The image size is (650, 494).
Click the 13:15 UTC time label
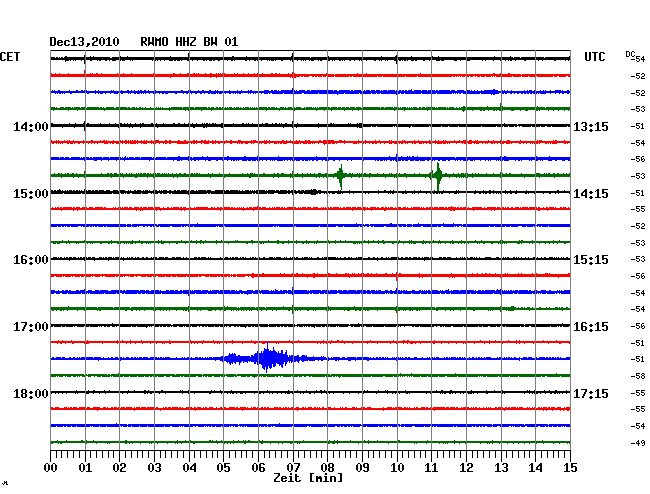[x=591, y=126]
